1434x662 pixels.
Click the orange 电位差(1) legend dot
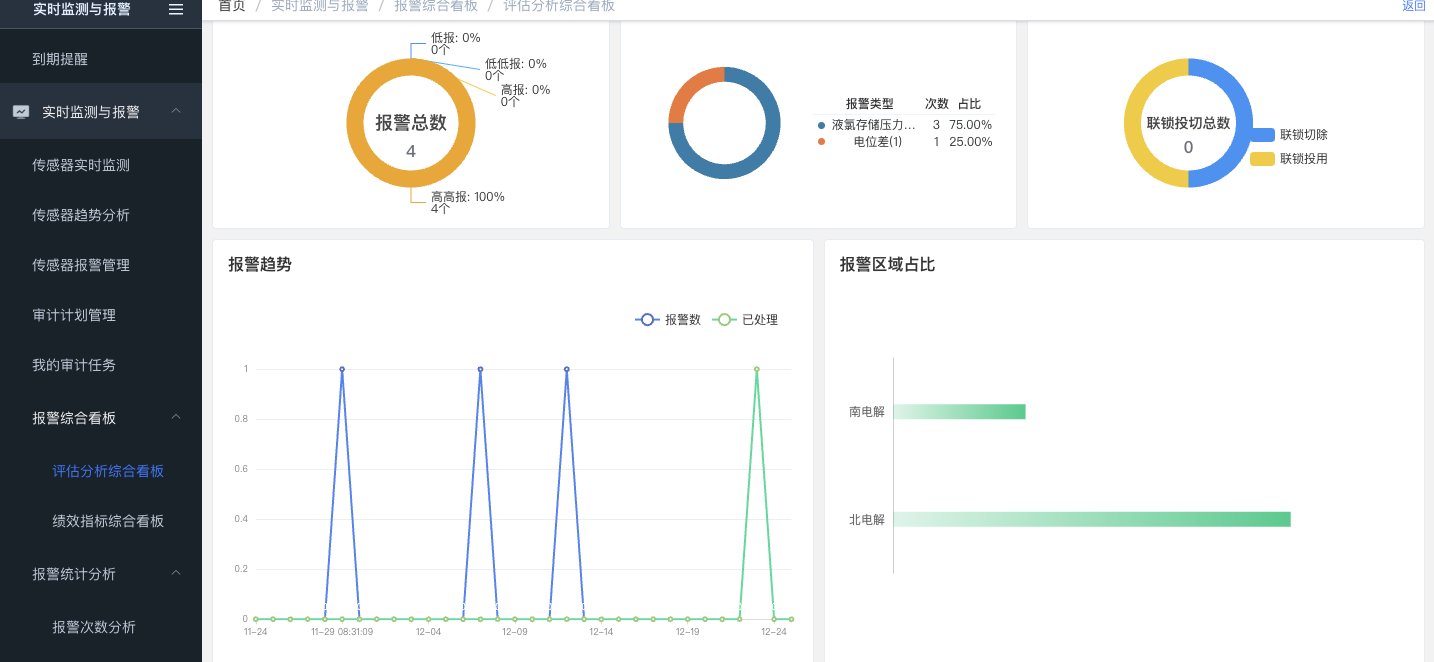pos(822,142)
